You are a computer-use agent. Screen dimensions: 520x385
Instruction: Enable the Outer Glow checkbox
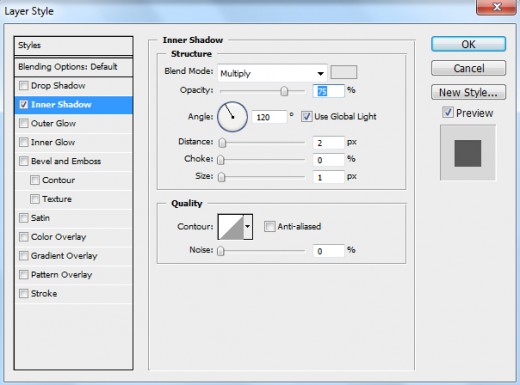24,123
